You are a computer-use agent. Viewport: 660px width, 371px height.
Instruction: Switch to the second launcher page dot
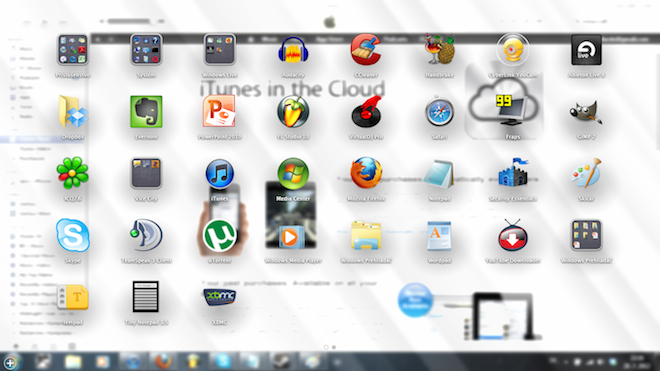click(x=334, y=347)
